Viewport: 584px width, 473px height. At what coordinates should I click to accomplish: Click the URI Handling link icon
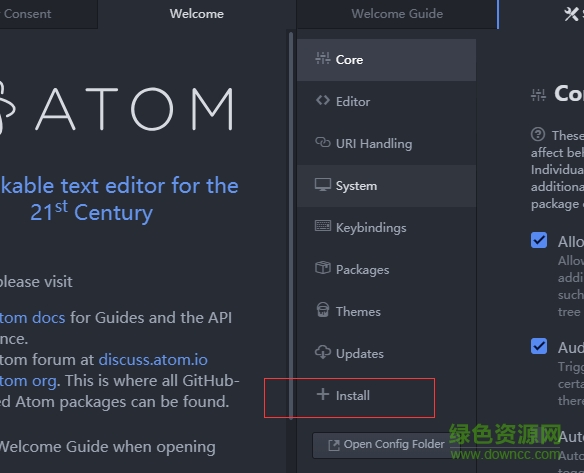click(323, 142)
